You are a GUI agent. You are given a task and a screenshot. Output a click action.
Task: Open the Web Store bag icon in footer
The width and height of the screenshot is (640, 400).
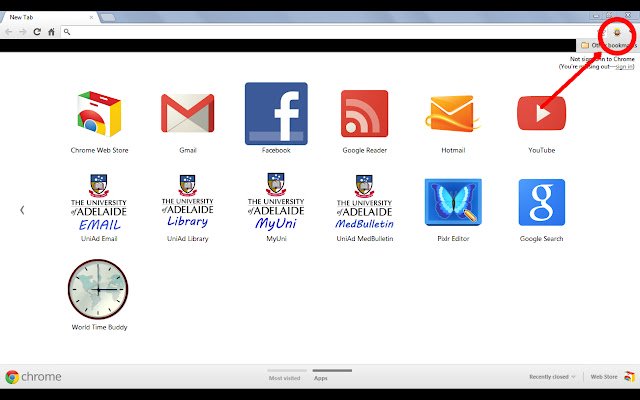click(x=629, y=377)
